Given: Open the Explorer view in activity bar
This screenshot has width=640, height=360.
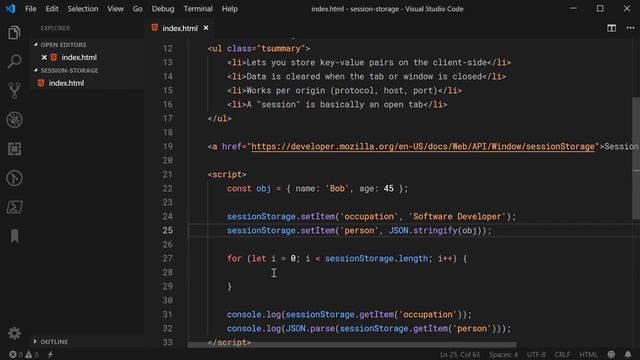Looking at the screenshot, I should click(x=14, y=33).
